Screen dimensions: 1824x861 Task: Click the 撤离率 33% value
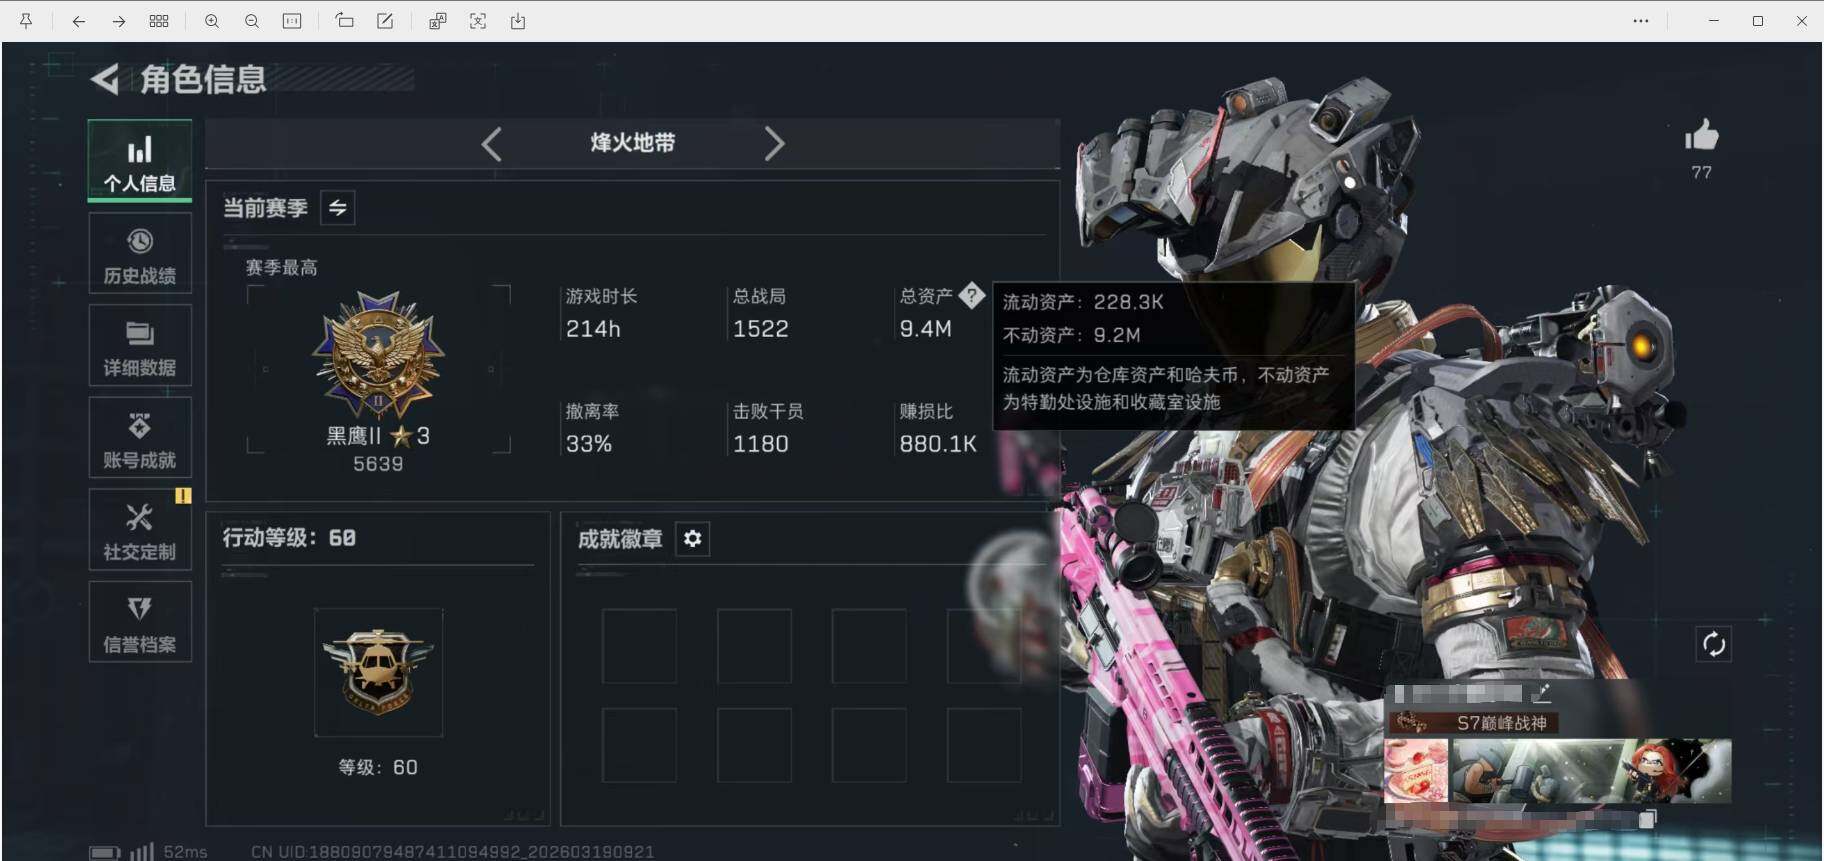click(589, 444)
